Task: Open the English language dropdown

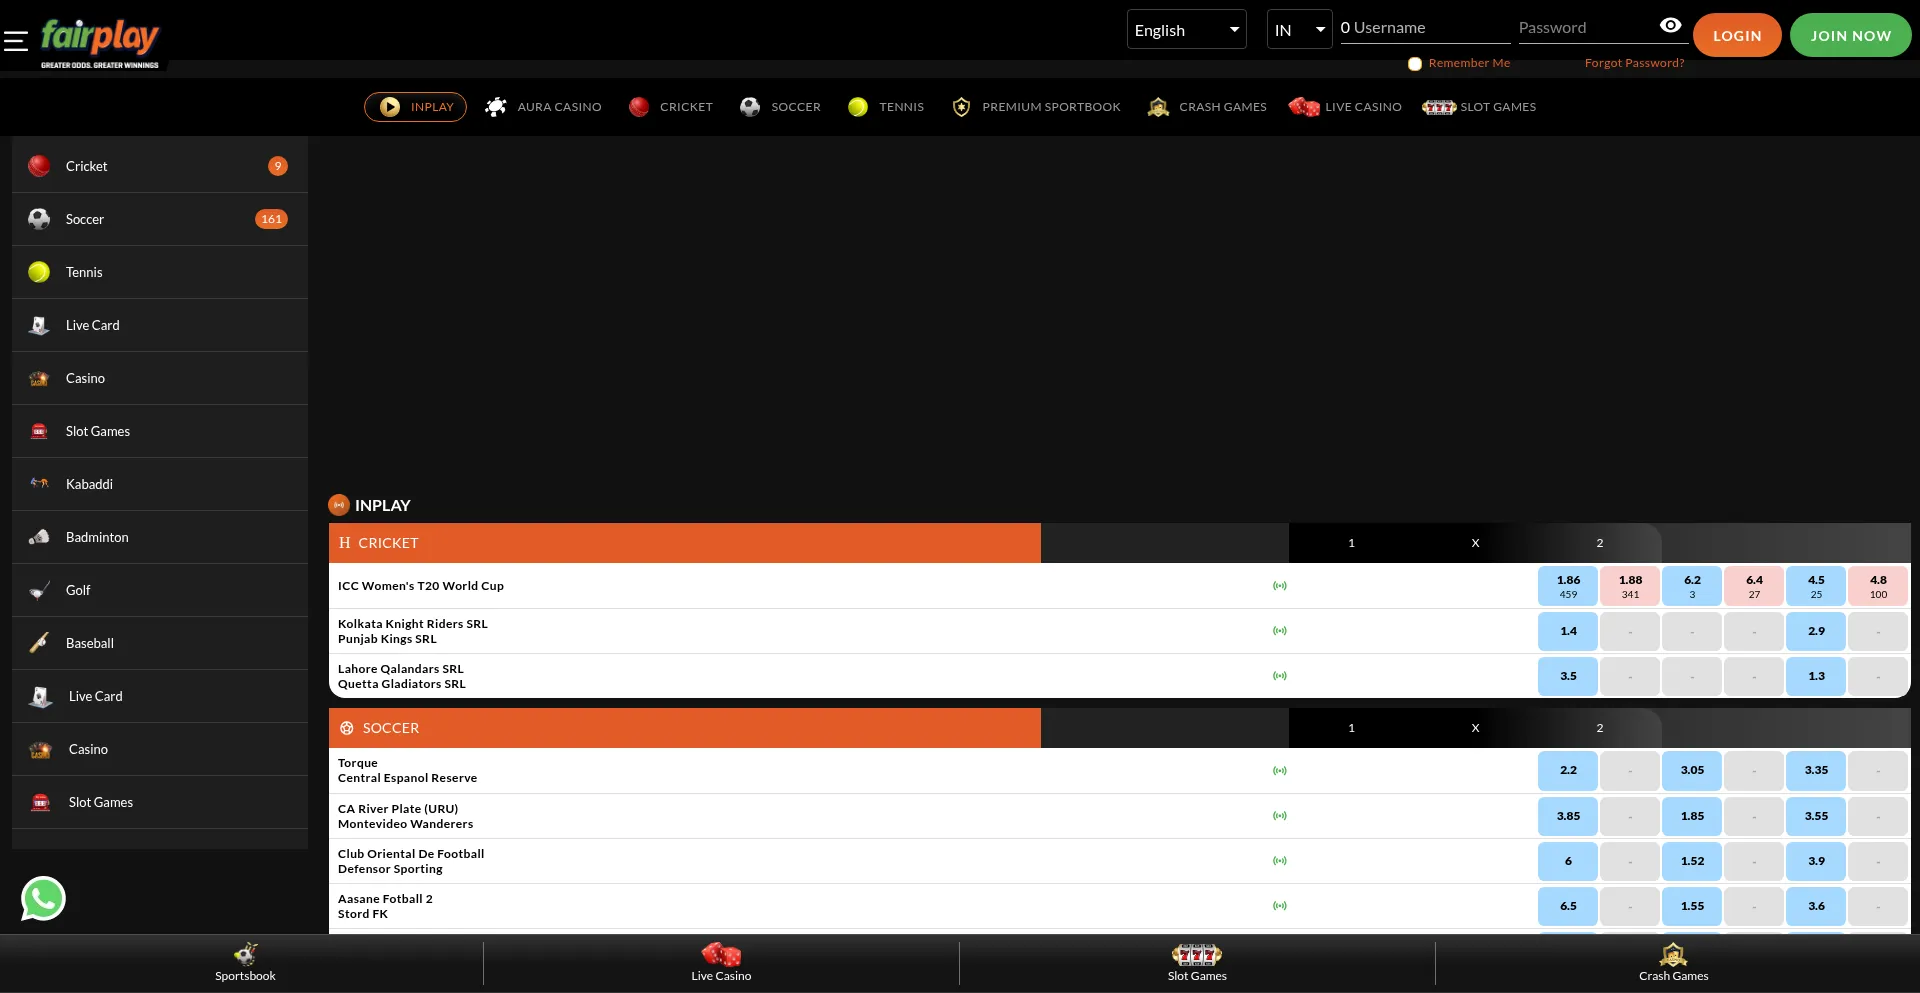Action: tap(1187, 30)
